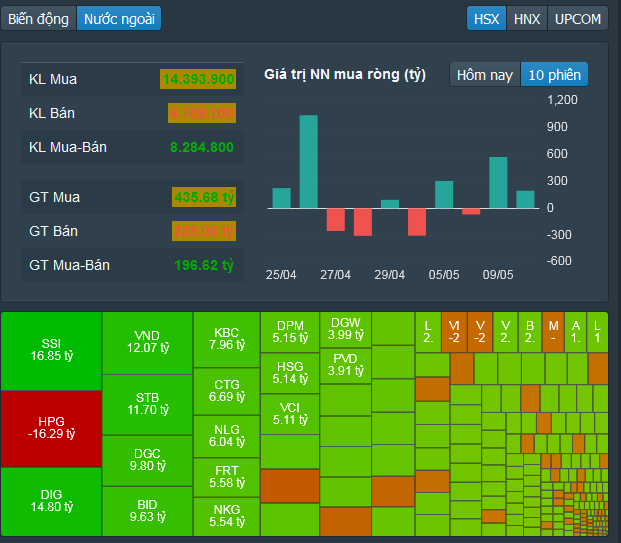This screenshot has width=621, height=543.
Task: Click the 29/04 date axis label
Action: (x=390, y=275)
